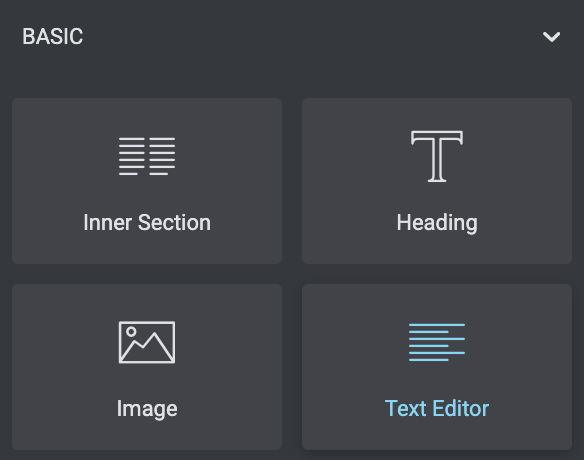
Task: Click the highlighted "Text Editor" label
Action: point(437,408)
